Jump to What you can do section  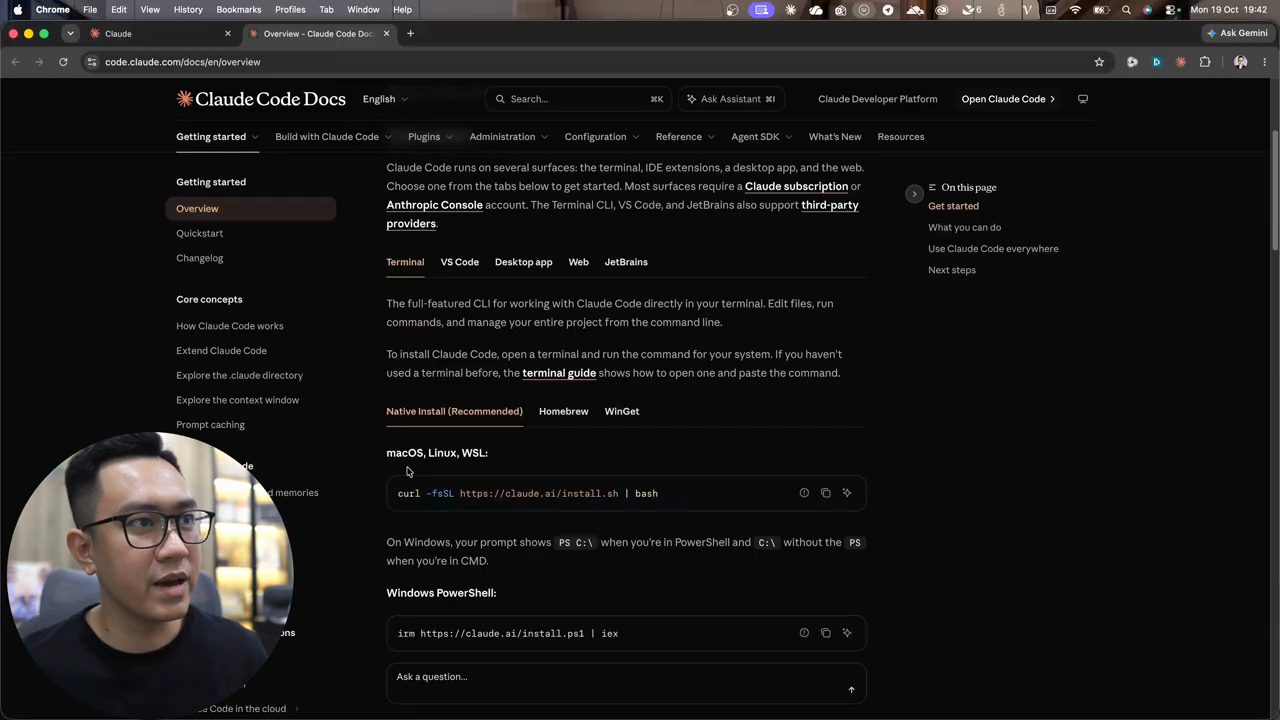pyautogui.click(x=964, y=227)
